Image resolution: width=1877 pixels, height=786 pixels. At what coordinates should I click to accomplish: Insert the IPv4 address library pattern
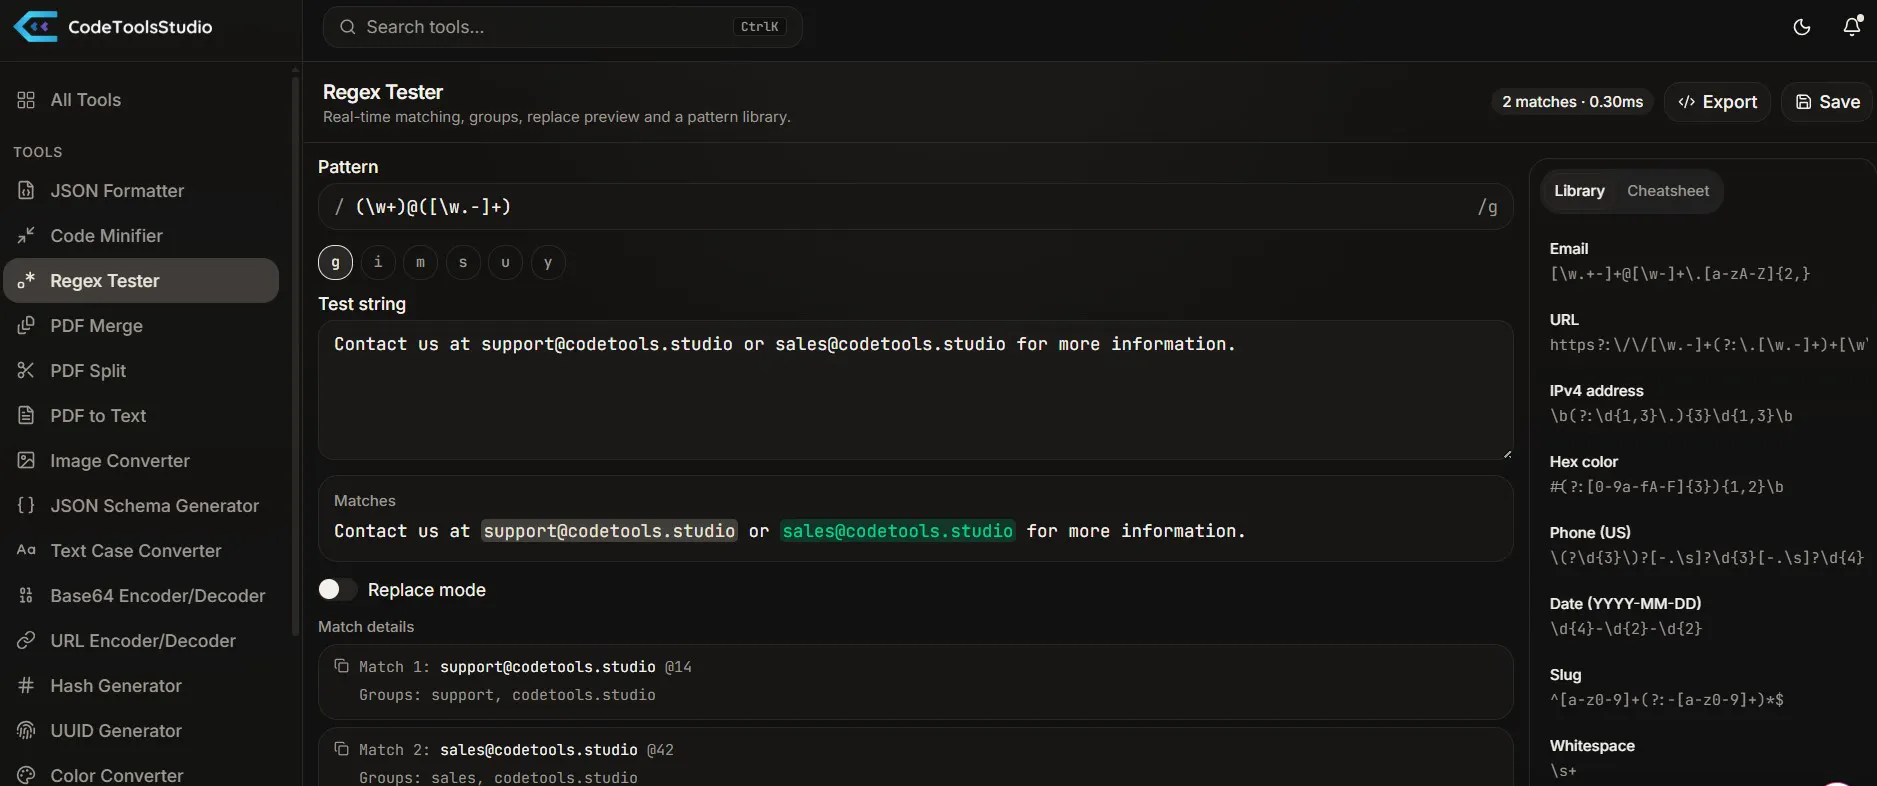click(1705, 403)
